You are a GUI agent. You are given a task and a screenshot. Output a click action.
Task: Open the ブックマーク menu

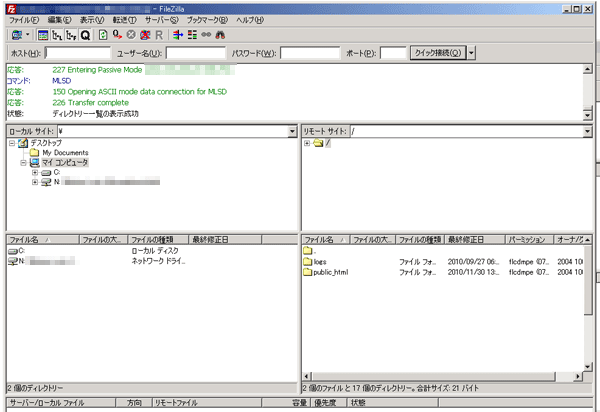pos(207,20)
